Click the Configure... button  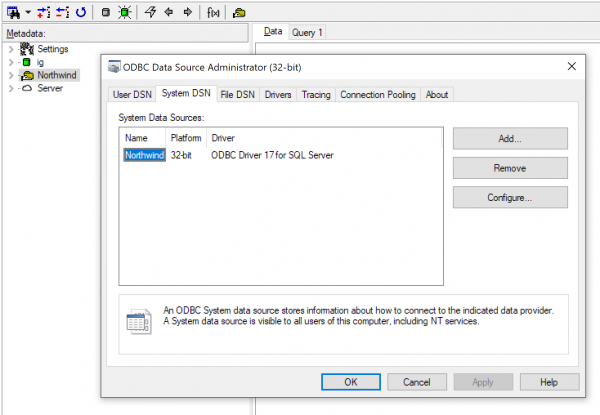point(510,197)
